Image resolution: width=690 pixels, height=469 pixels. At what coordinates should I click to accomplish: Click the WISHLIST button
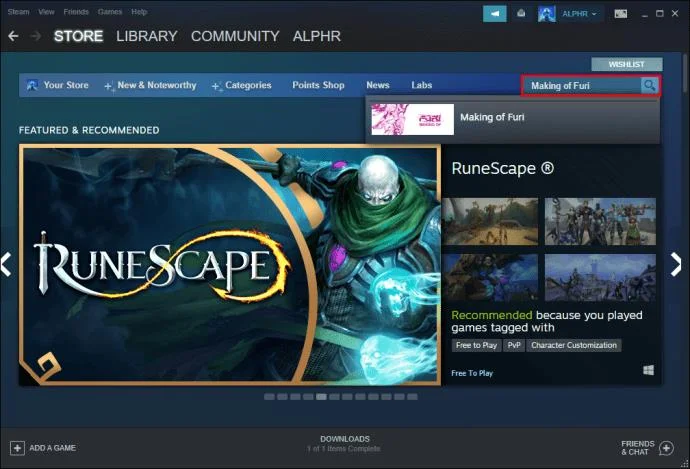point(627,64)
